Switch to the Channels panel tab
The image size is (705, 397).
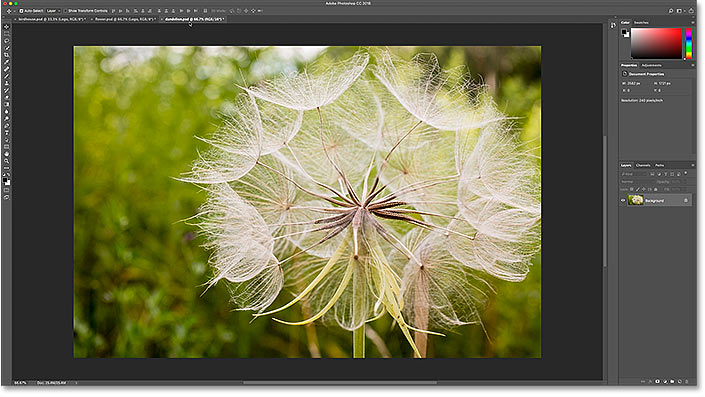point(643,165)
